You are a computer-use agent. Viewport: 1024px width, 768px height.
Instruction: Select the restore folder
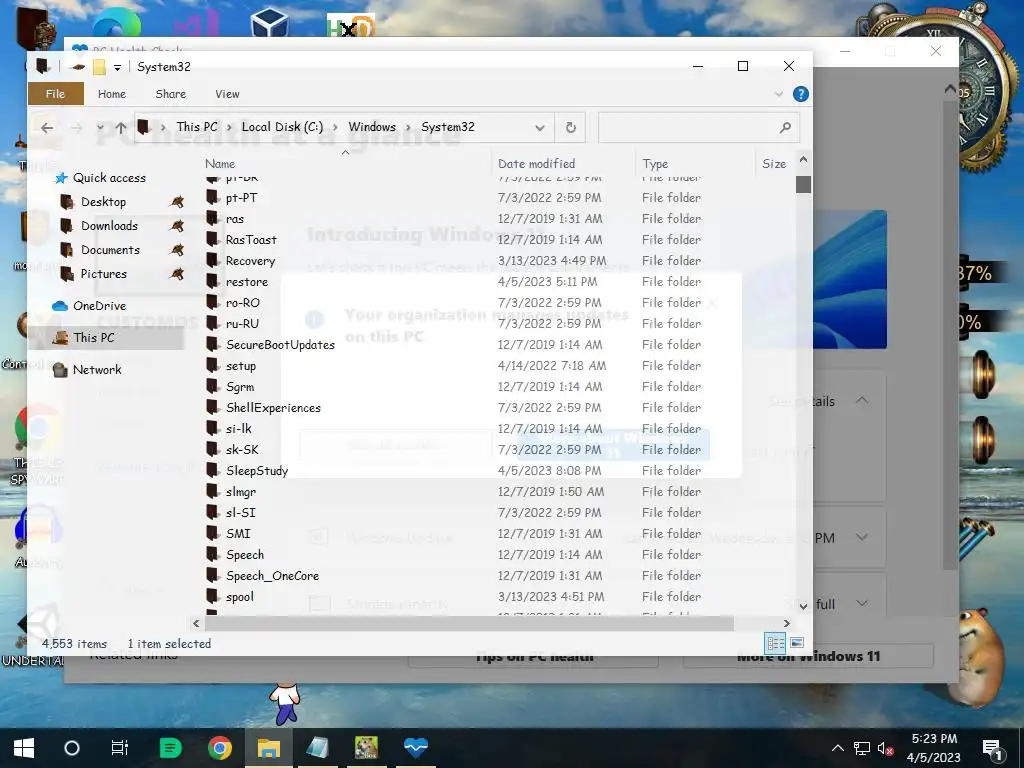(x=246, y=281)
